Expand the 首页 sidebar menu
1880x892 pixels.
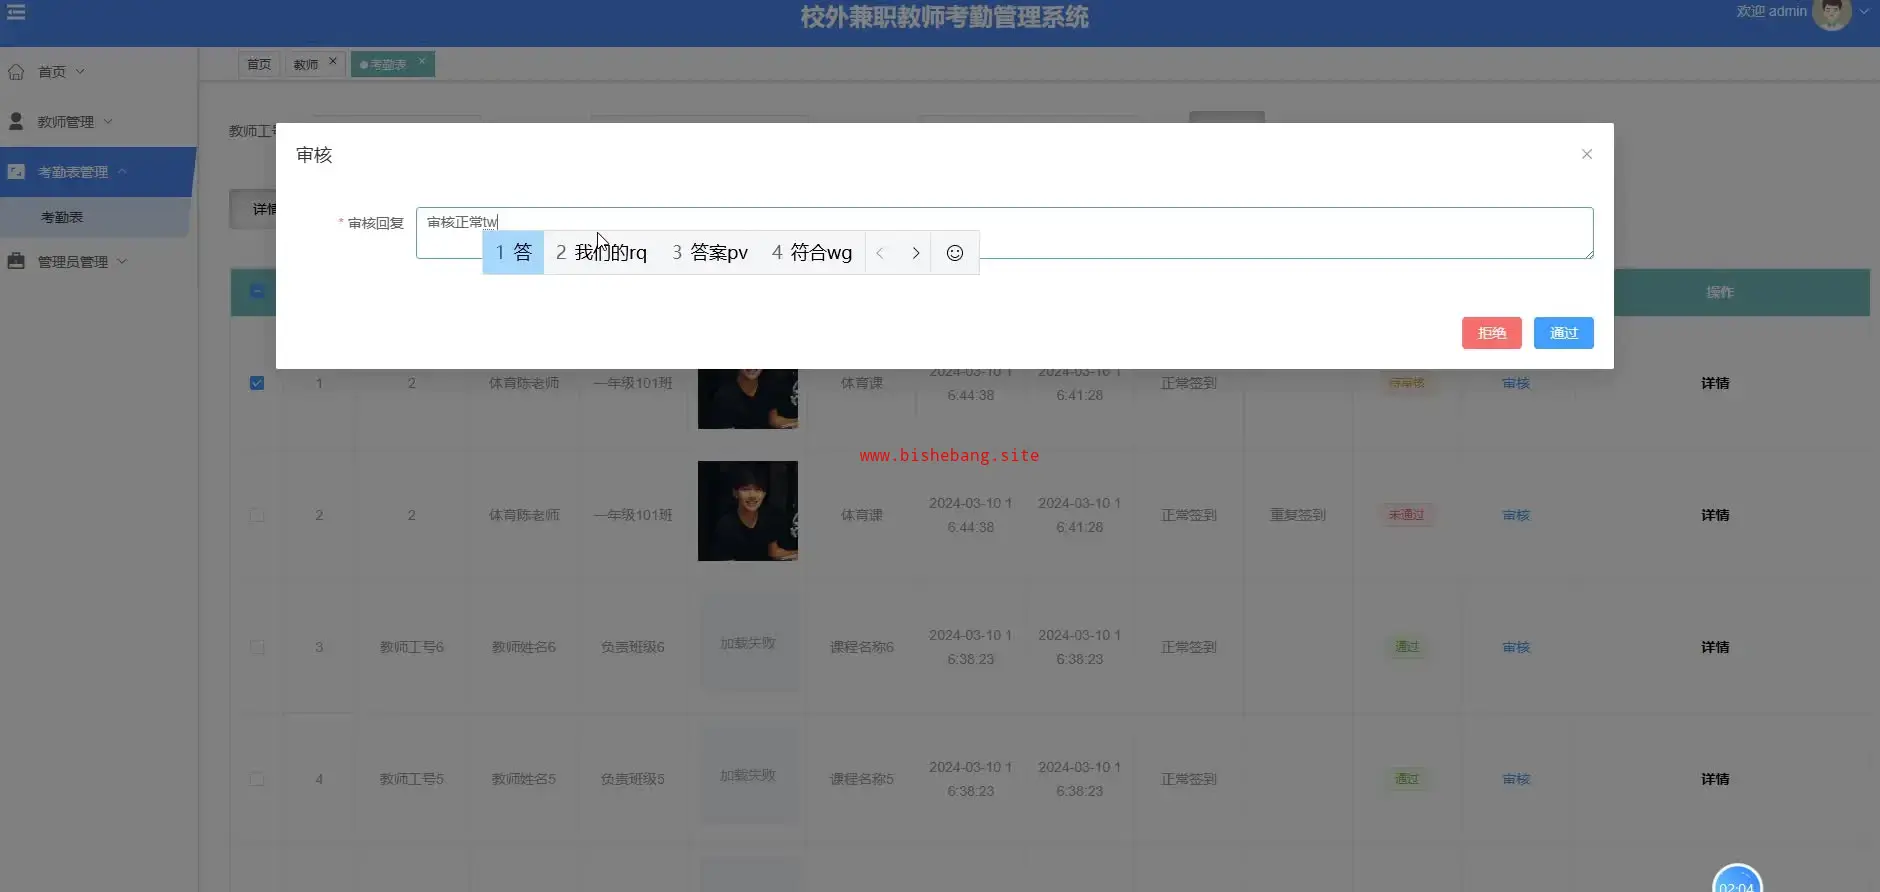point(80,72)
